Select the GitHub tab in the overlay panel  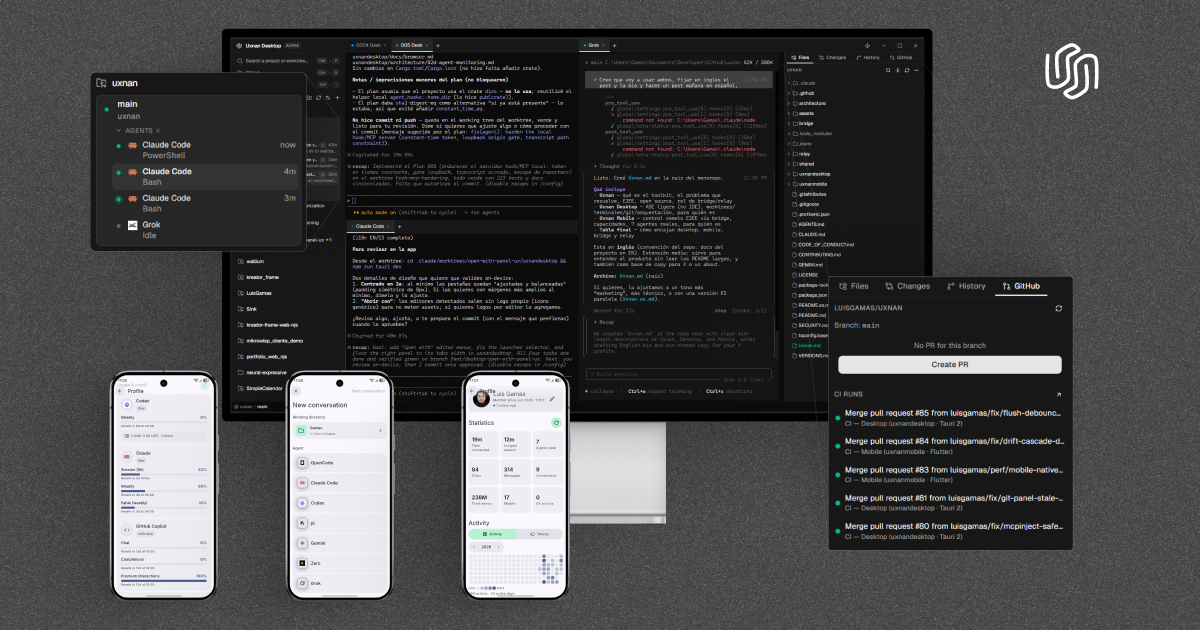[1022, 286]
